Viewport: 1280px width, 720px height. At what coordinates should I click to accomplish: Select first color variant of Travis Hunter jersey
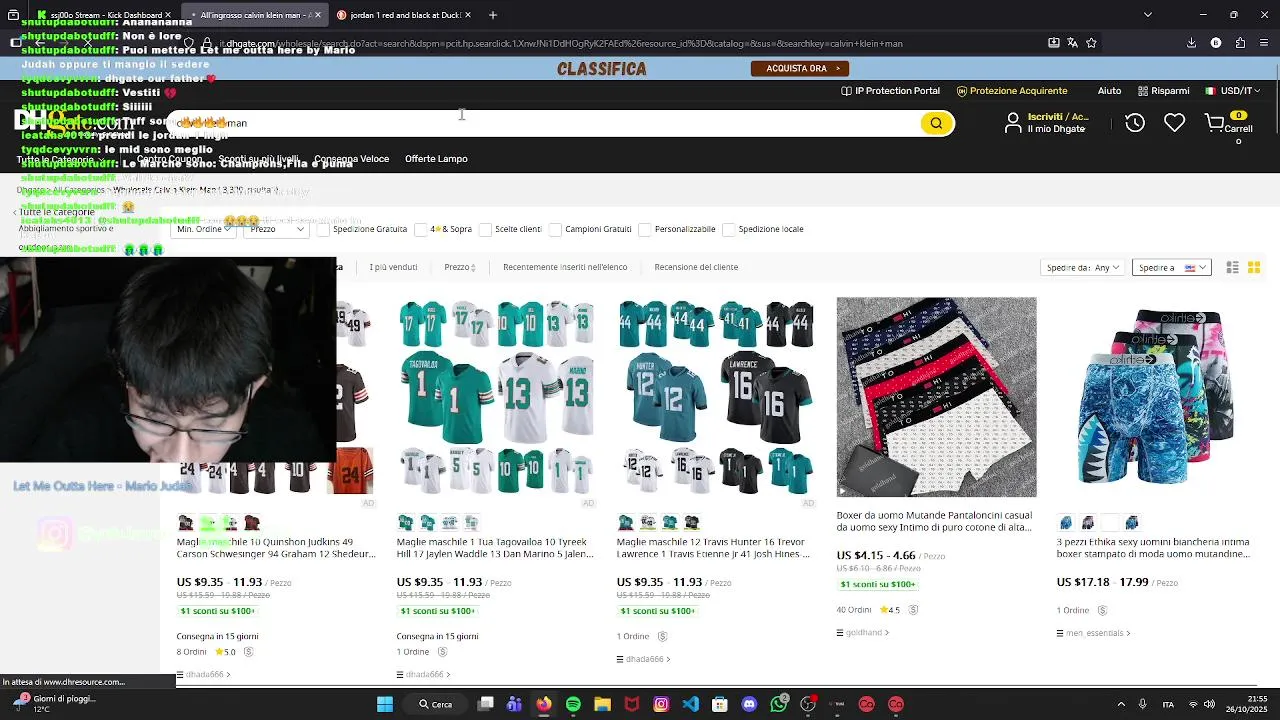[x=626, y=523]
